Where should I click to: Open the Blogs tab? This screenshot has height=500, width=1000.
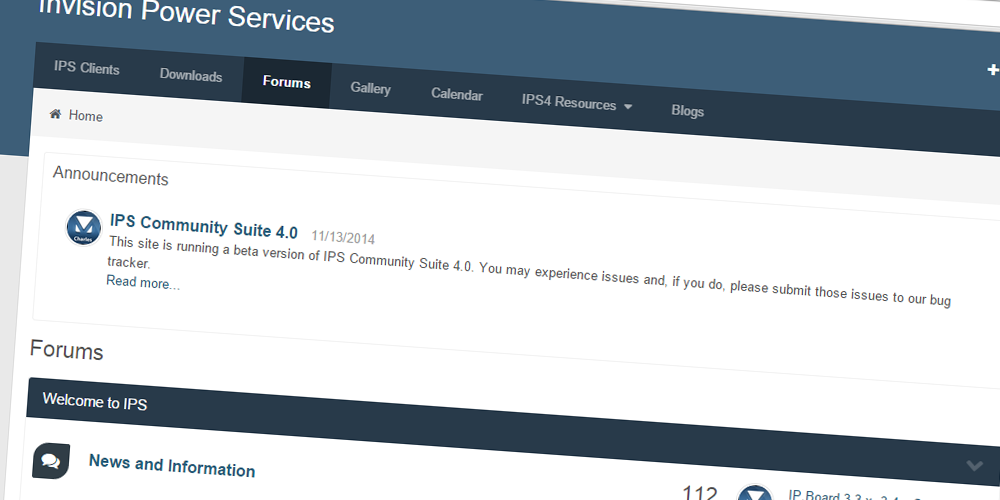[688, 110]
